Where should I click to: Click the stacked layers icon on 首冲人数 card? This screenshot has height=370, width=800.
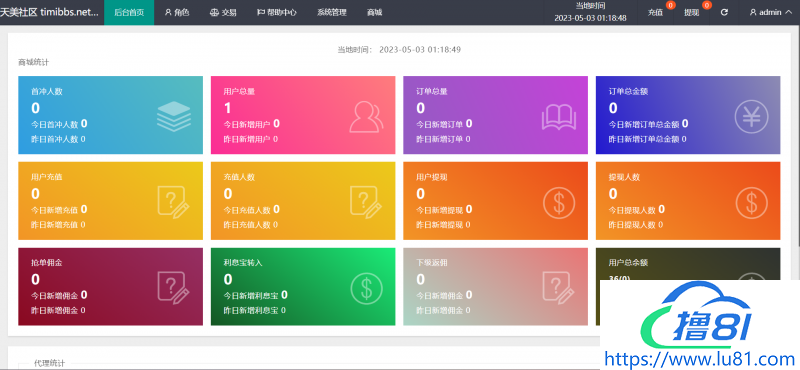[x=173, y=116]
